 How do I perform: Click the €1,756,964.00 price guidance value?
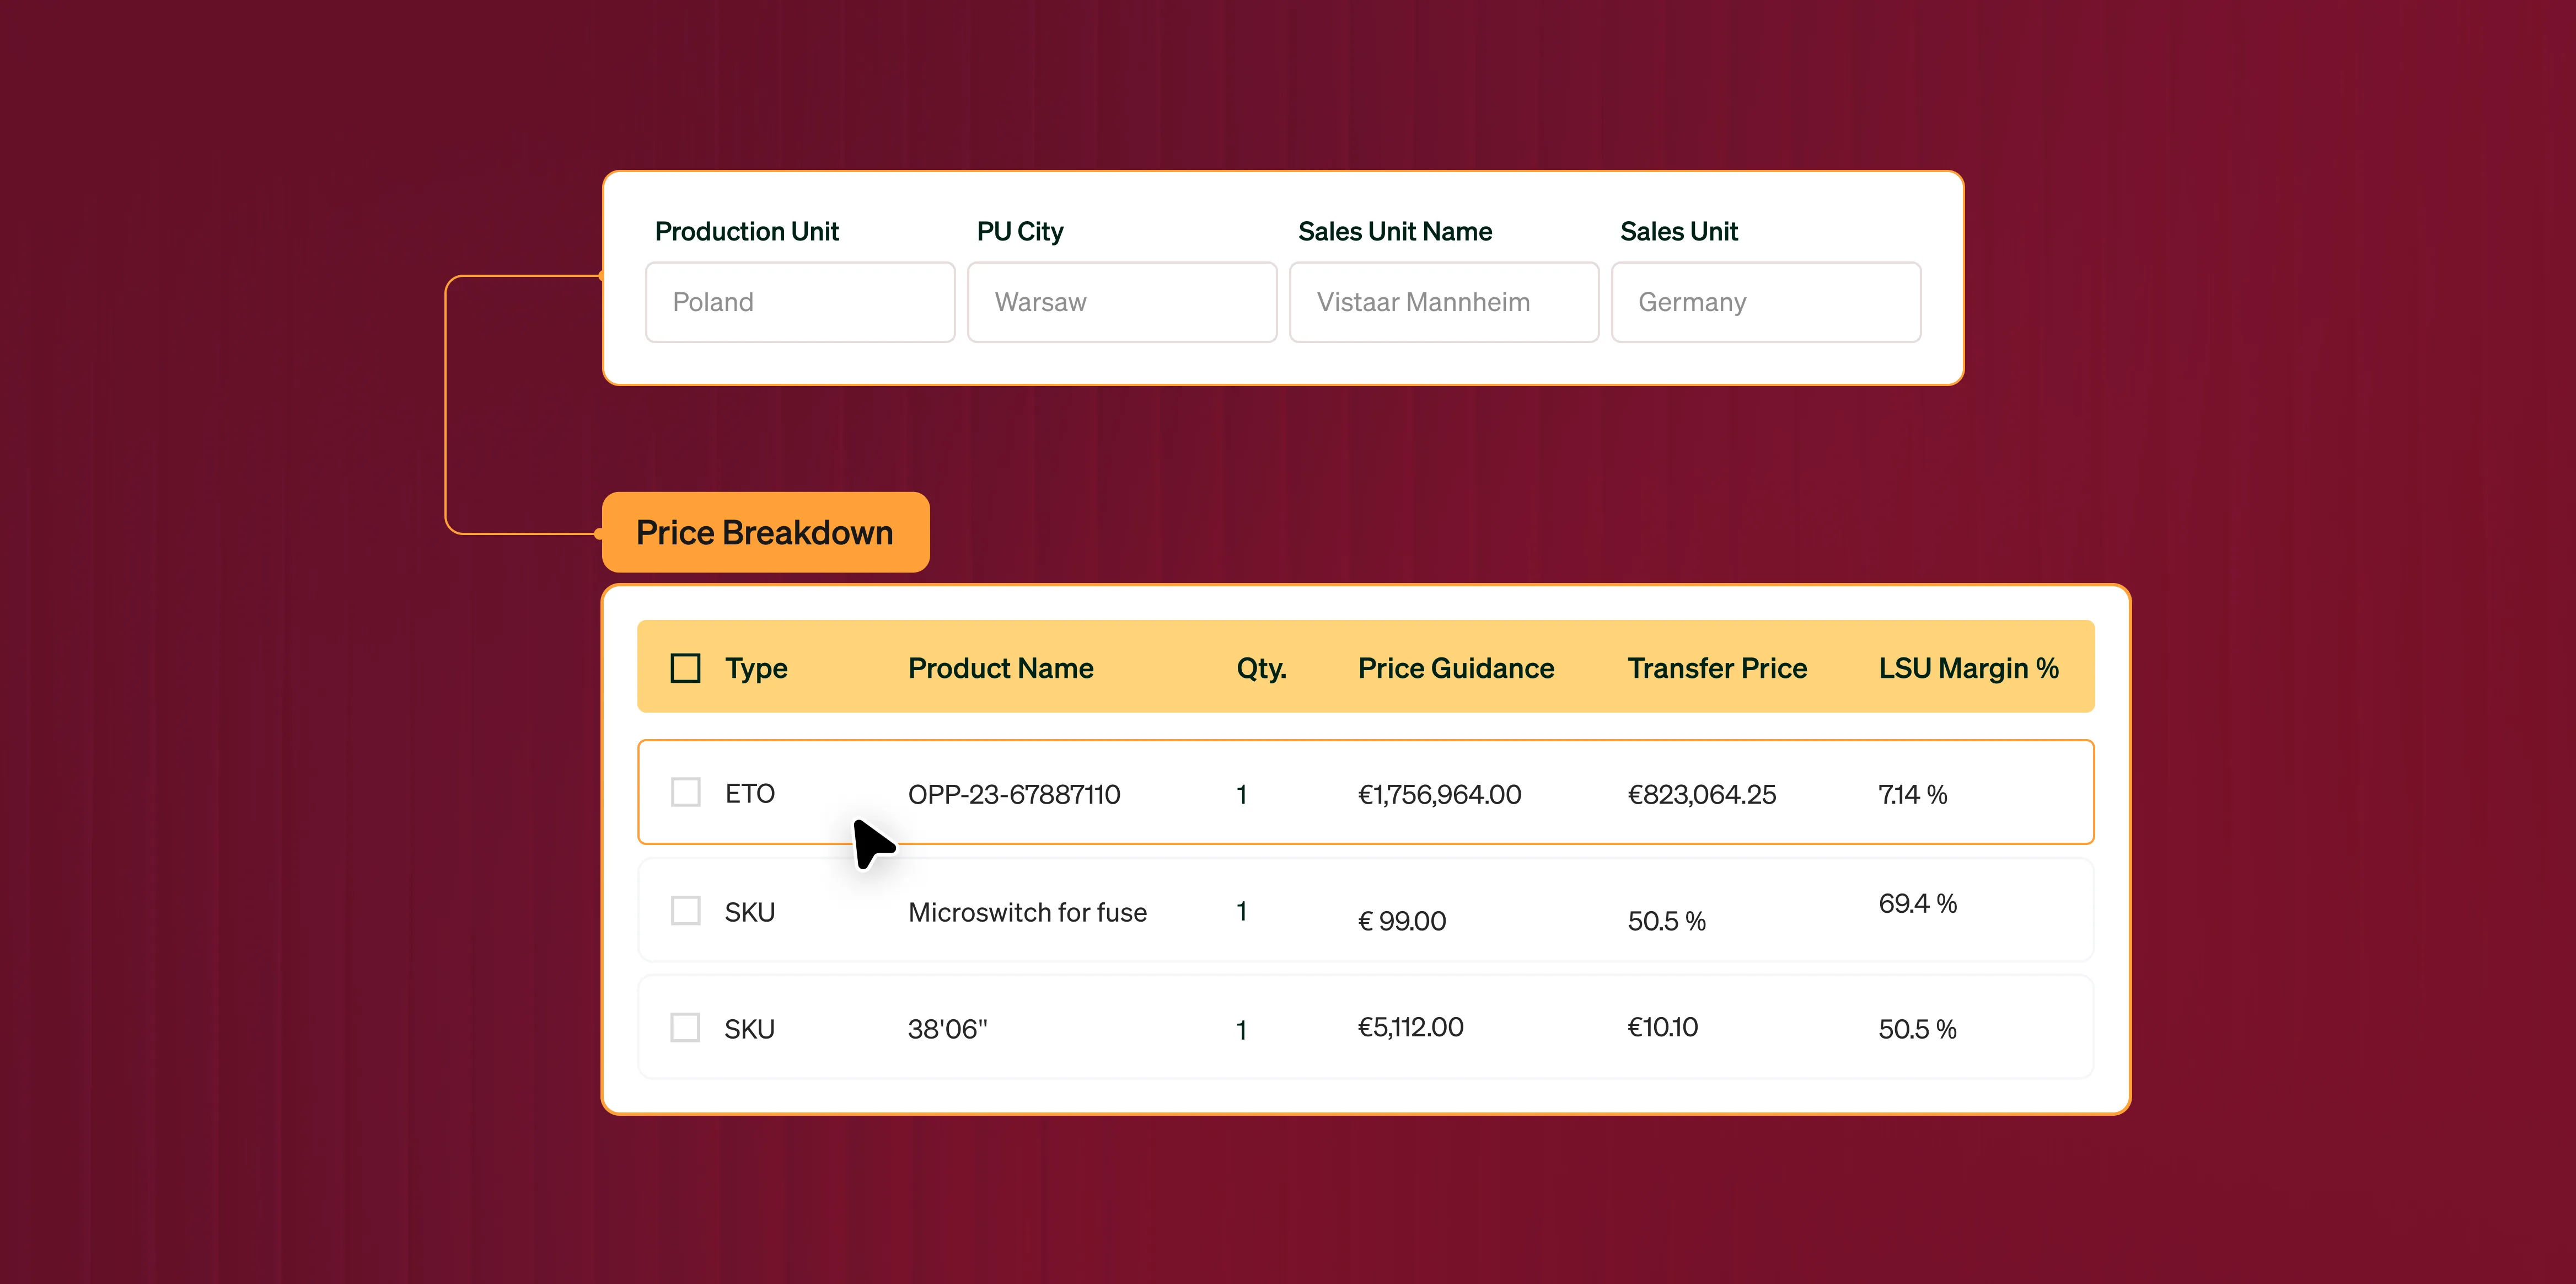(x=1439, y=794)
